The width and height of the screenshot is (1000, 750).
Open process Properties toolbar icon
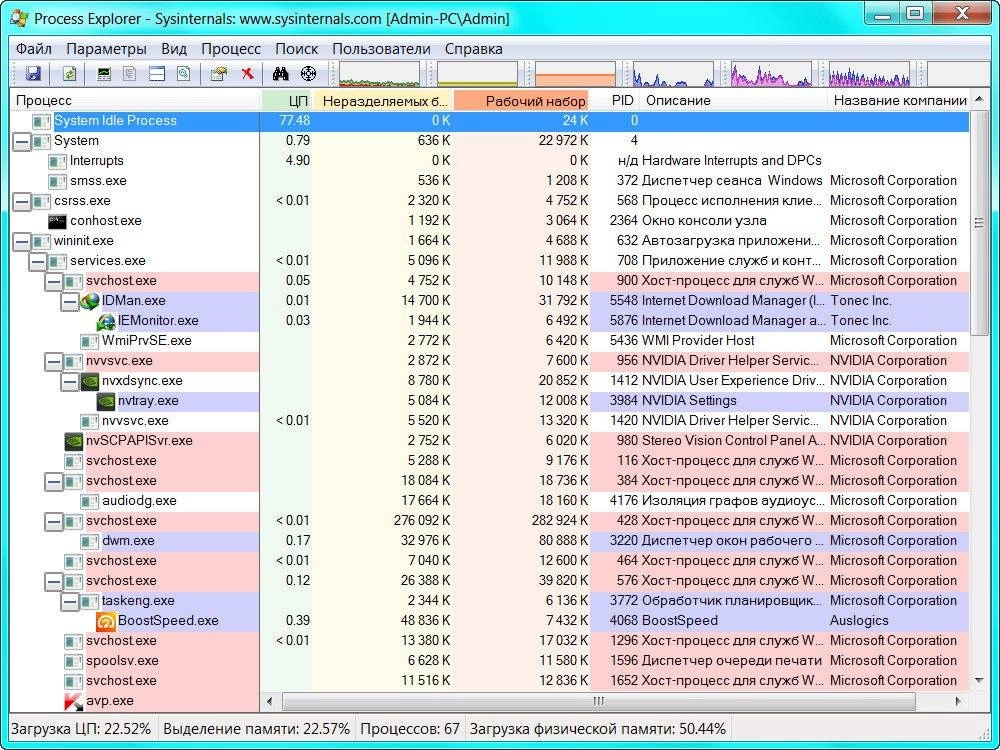tap(219, 74)
